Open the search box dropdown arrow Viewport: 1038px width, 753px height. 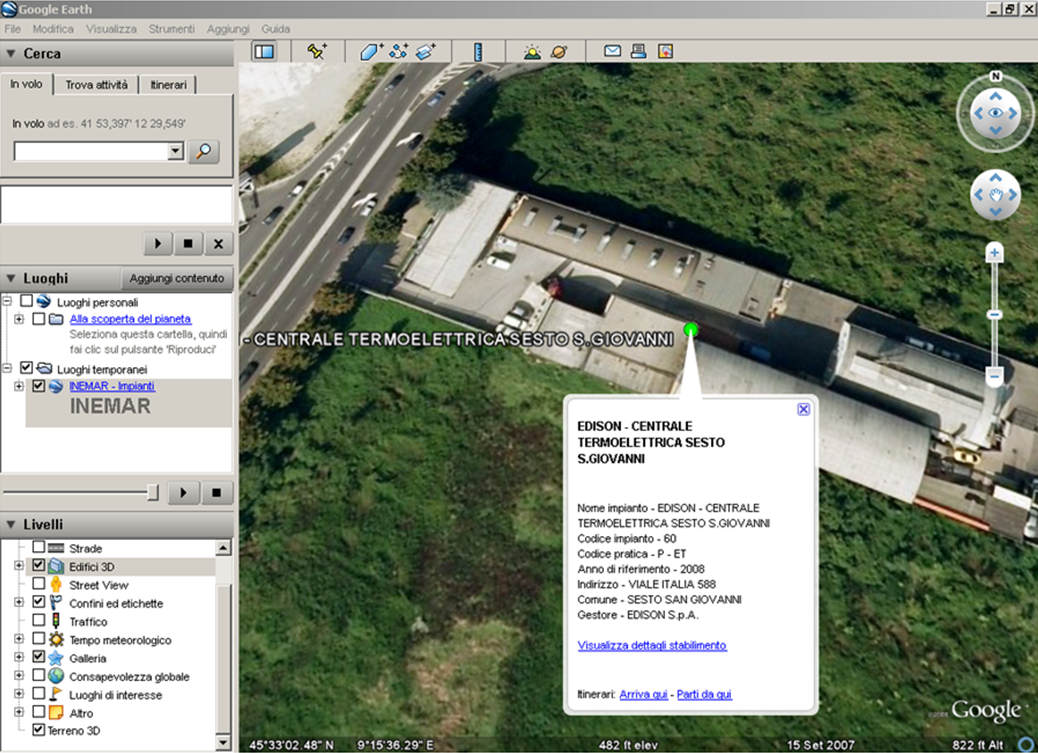pos(175,152)
